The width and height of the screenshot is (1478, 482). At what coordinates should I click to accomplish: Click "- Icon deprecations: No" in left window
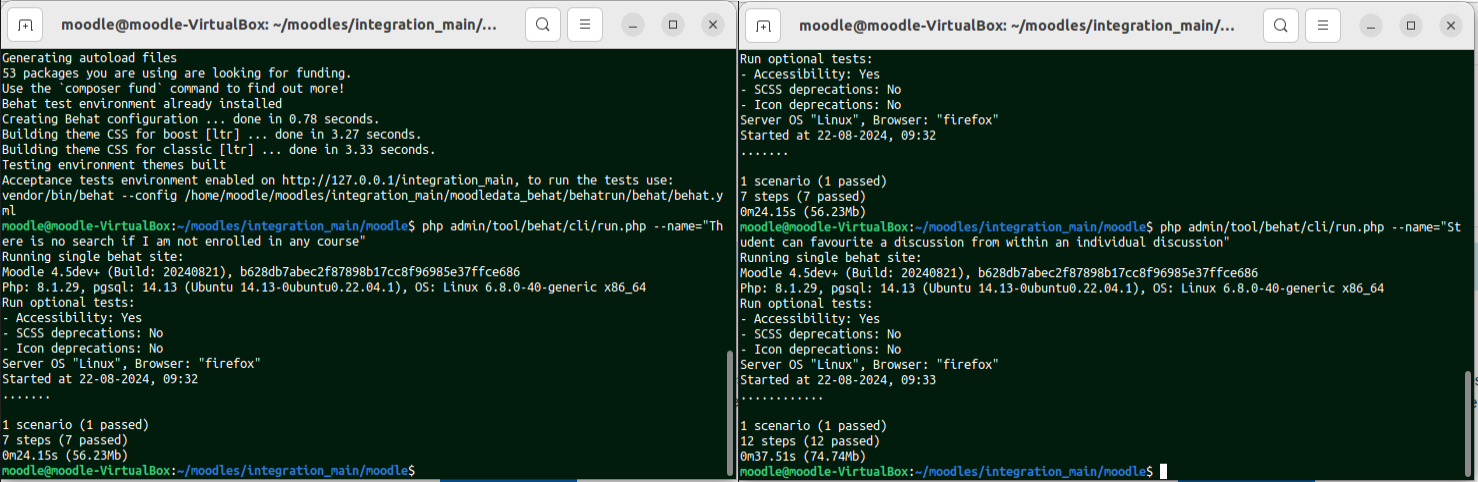click(x=82, y=348)
